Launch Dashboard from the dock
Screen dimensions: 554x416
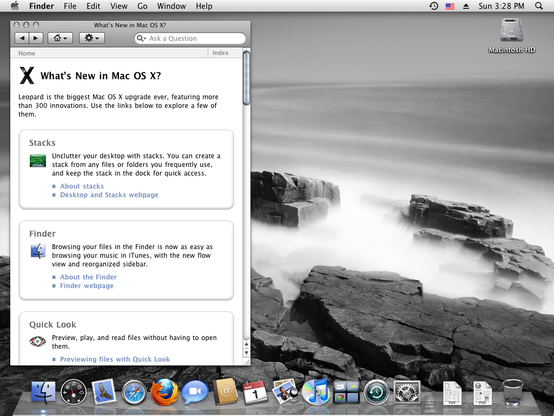(x=73, y=392)
